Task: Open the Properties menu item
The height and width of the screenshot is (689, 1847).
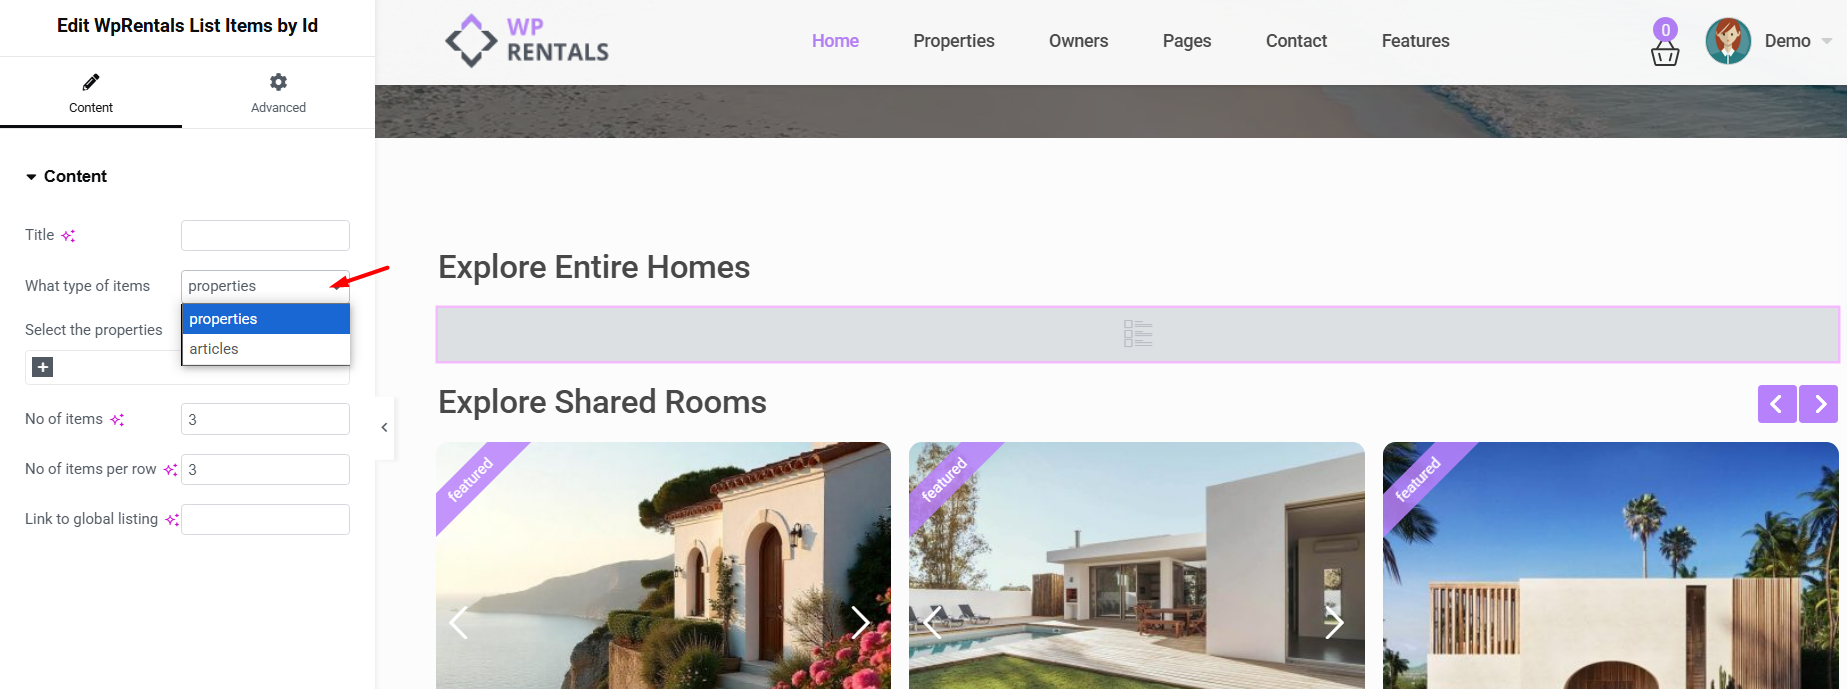Action: click(954, 41)
